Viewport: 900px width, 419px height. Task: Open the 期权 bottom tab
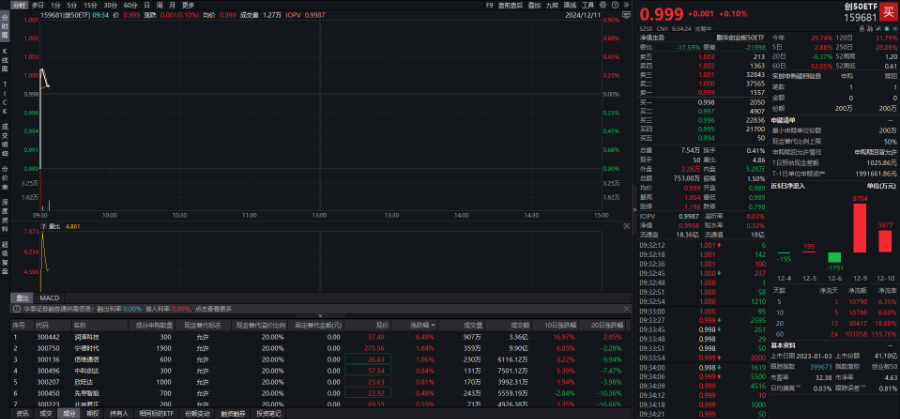[x=92, y=413]
